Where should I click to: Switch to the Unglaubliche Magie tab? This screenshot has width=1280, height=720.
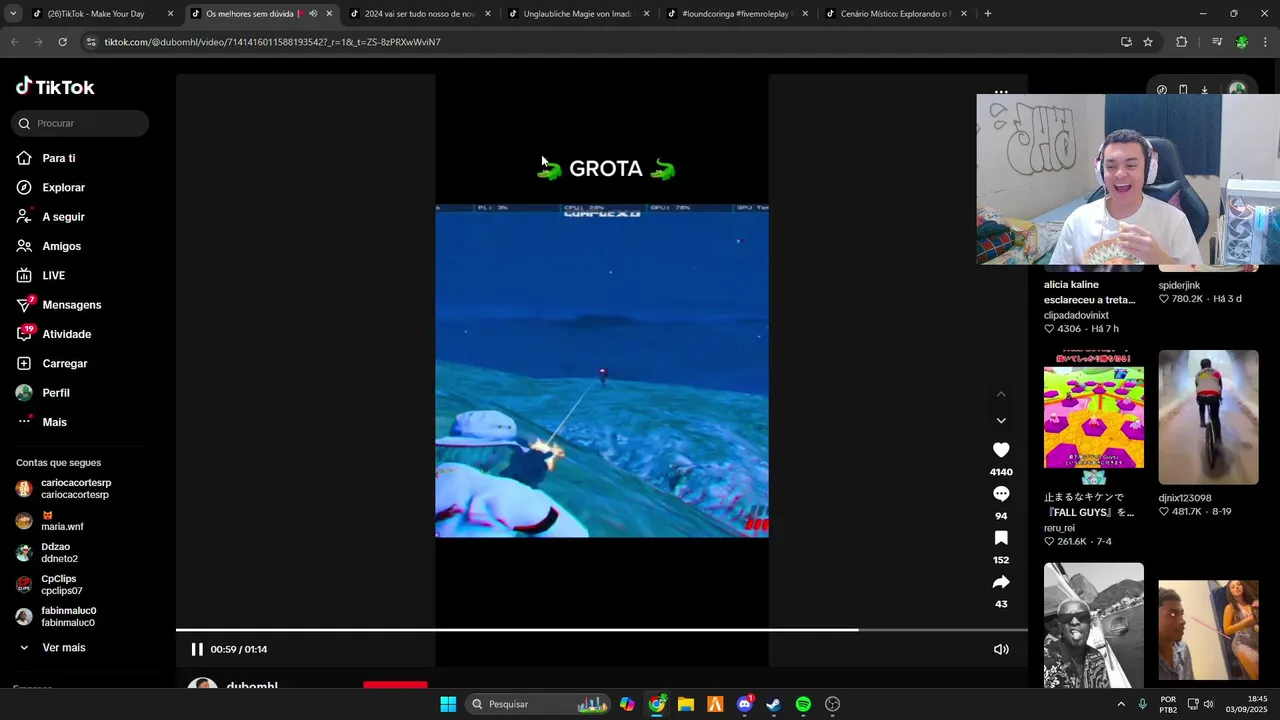[x=578, y=14]
